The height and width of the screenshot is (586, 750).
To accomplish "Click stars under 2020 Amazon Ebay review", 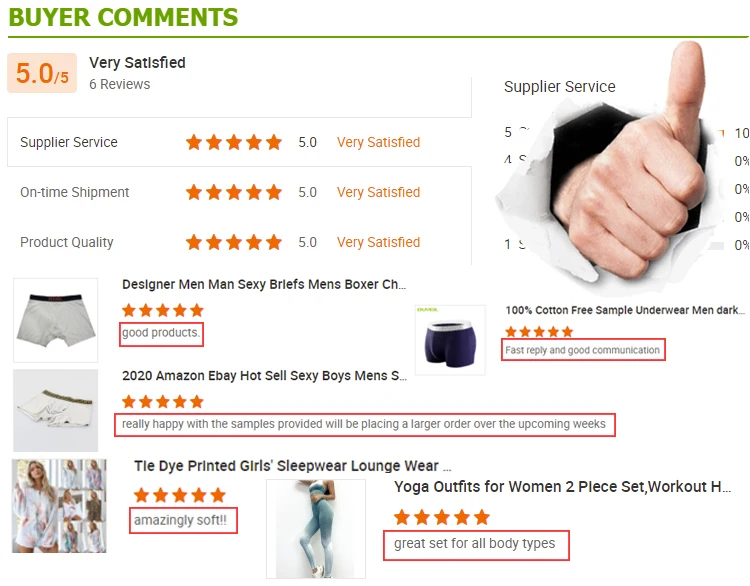I will [x=163, y=401].
